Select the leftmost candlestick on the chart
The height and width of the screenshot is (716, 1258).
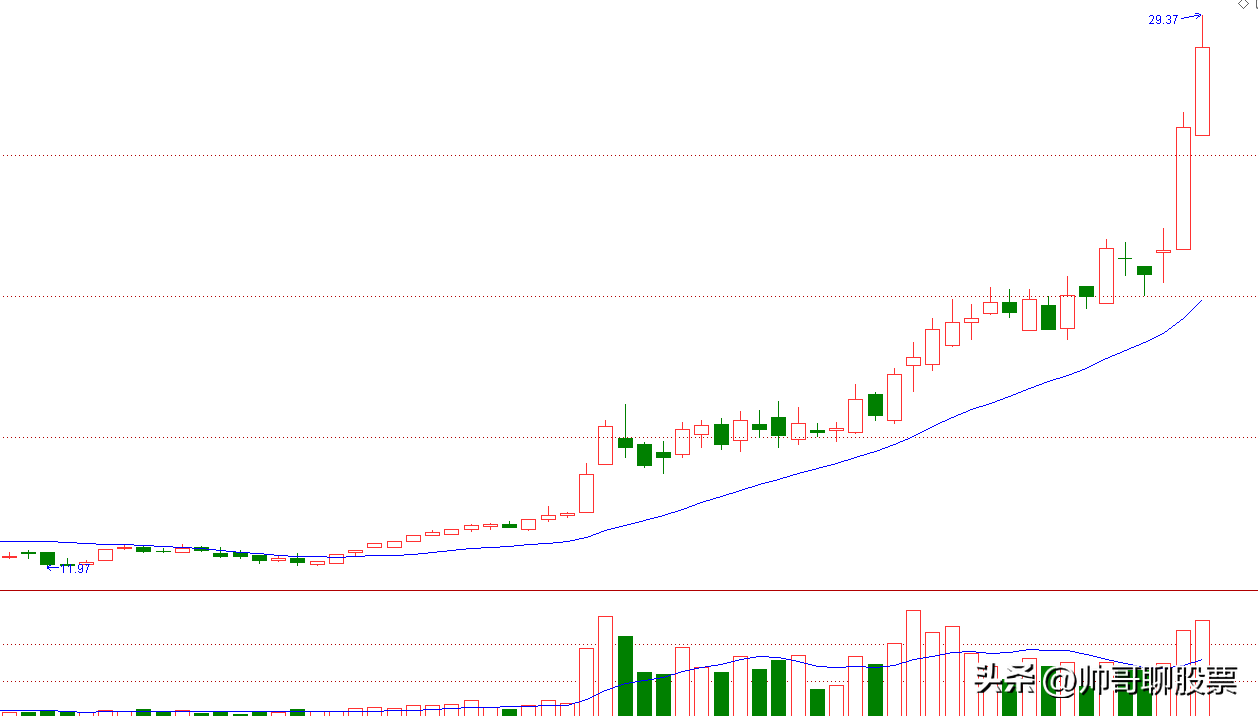tap(9, 556)
